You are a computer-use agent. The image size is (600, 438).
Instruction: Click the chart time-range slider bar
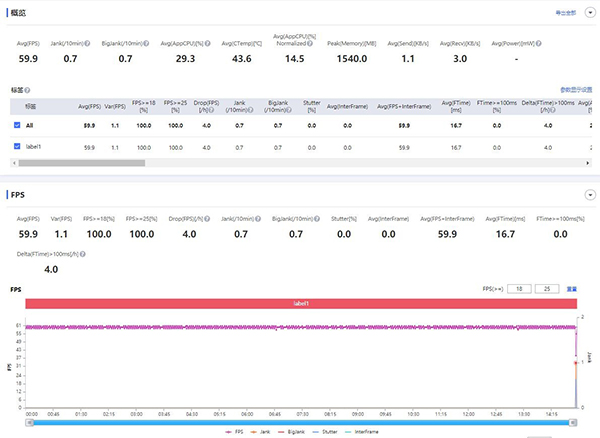click(300, 421)
